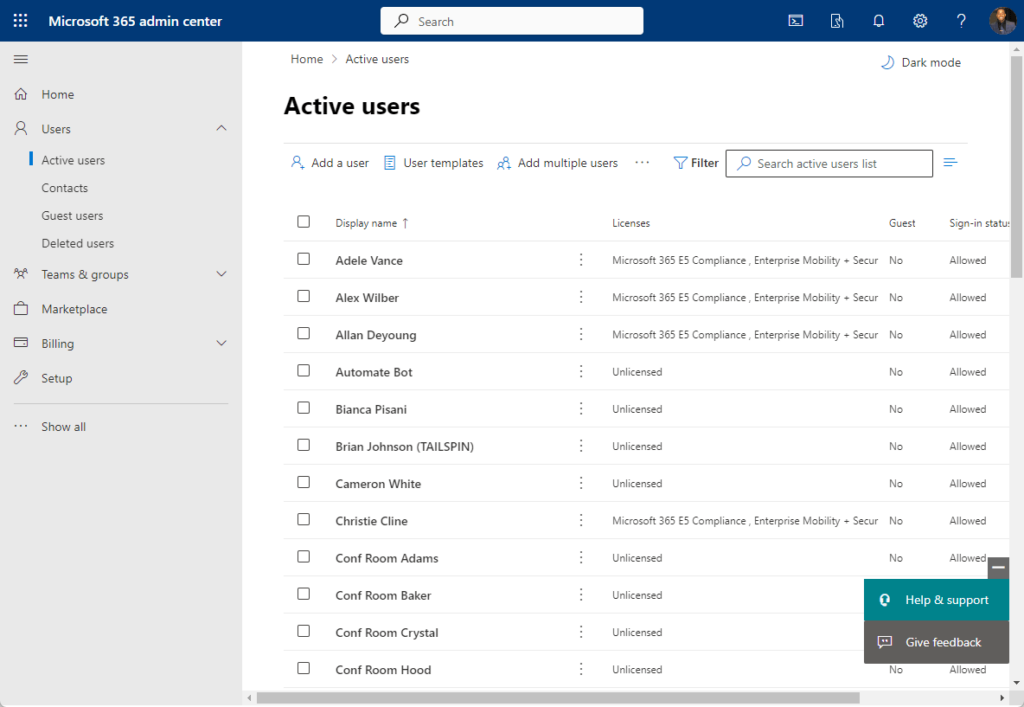Open the document download icon in header
This screenshot has width=1024, height=707.
837,21
